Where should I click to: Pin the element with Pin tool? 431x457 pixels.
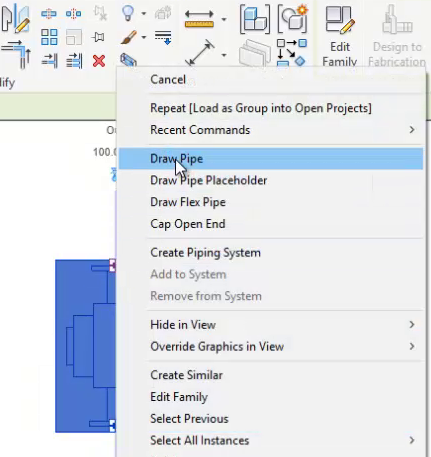(x=99, y=37)
